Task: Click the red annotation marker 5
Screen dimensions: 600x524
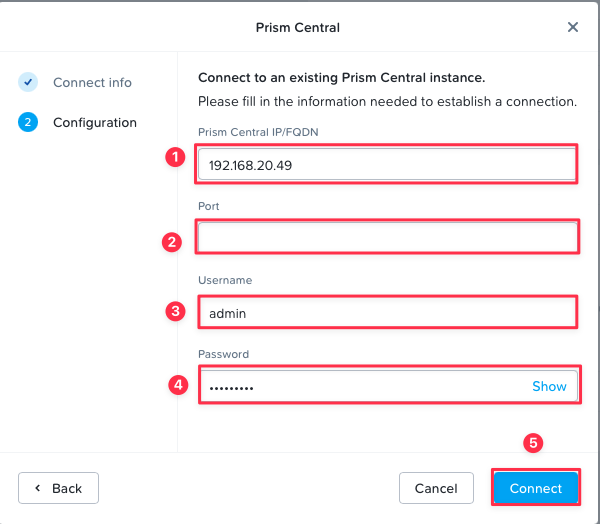Action: coord(533,443)
